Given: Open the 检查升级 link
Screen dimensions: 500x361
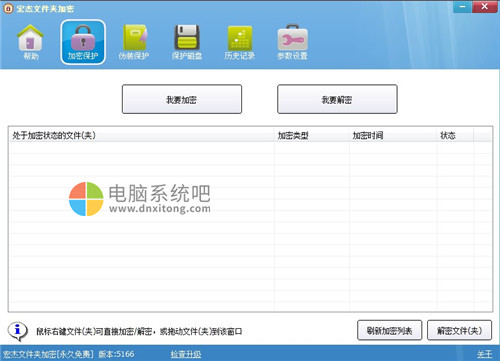Looking at the screenshot, I should tap(186, 354).
